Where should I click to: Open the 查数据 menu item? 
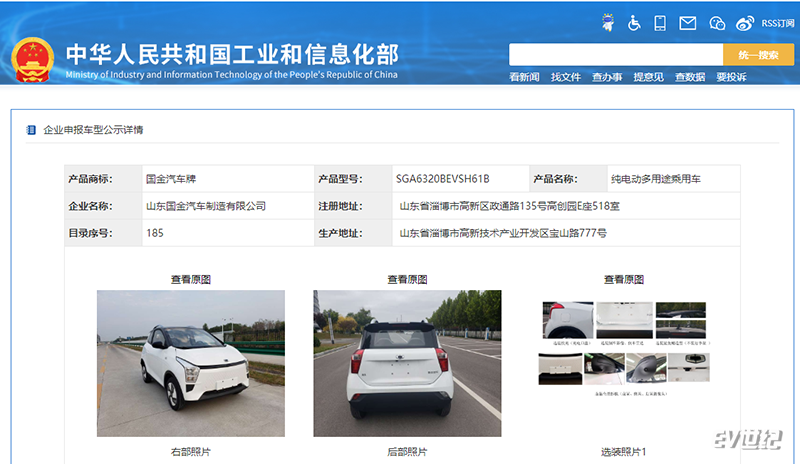pyautogui.click(x=690, y=77)
